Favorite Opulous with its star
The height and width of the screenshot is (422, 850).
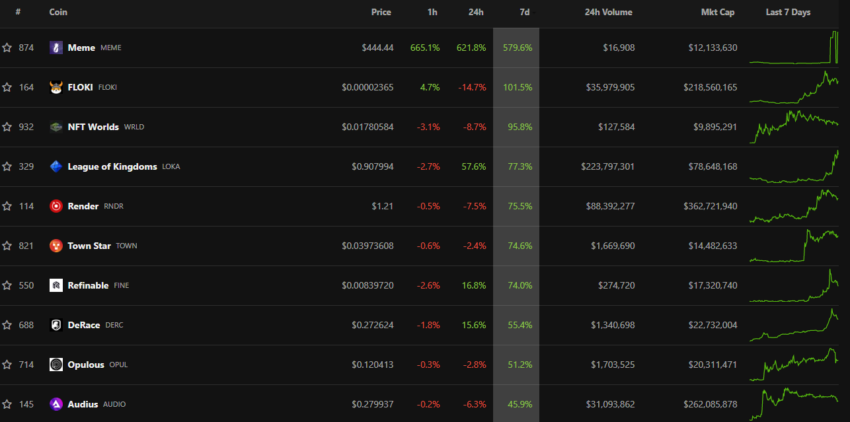(7, 365)
